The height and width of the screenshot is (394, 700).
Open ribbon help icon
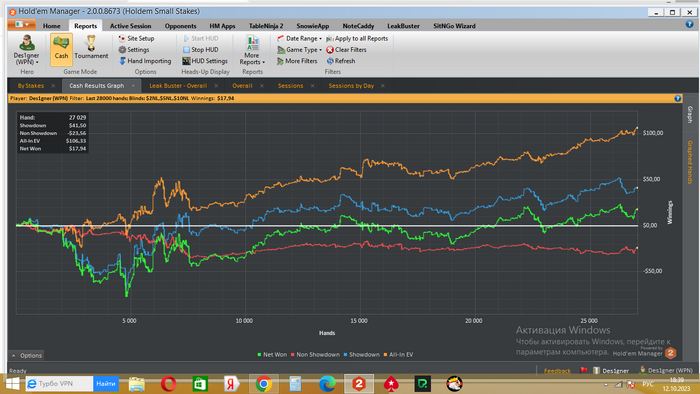pos(689,25)
